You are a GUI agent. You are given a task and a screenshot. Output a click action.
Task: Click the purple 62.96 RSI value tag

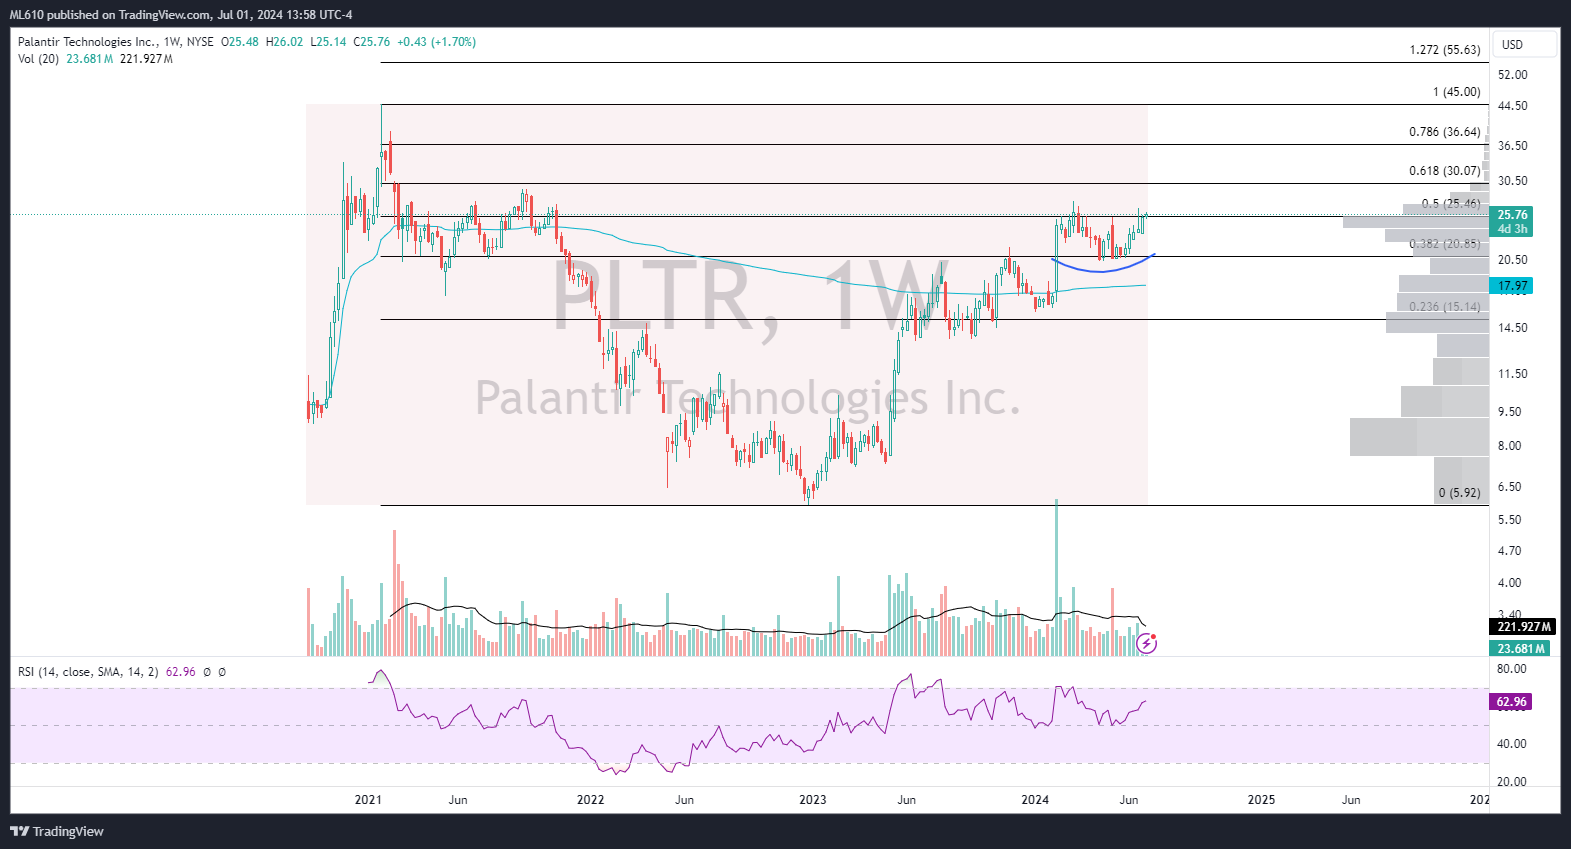1511,702
